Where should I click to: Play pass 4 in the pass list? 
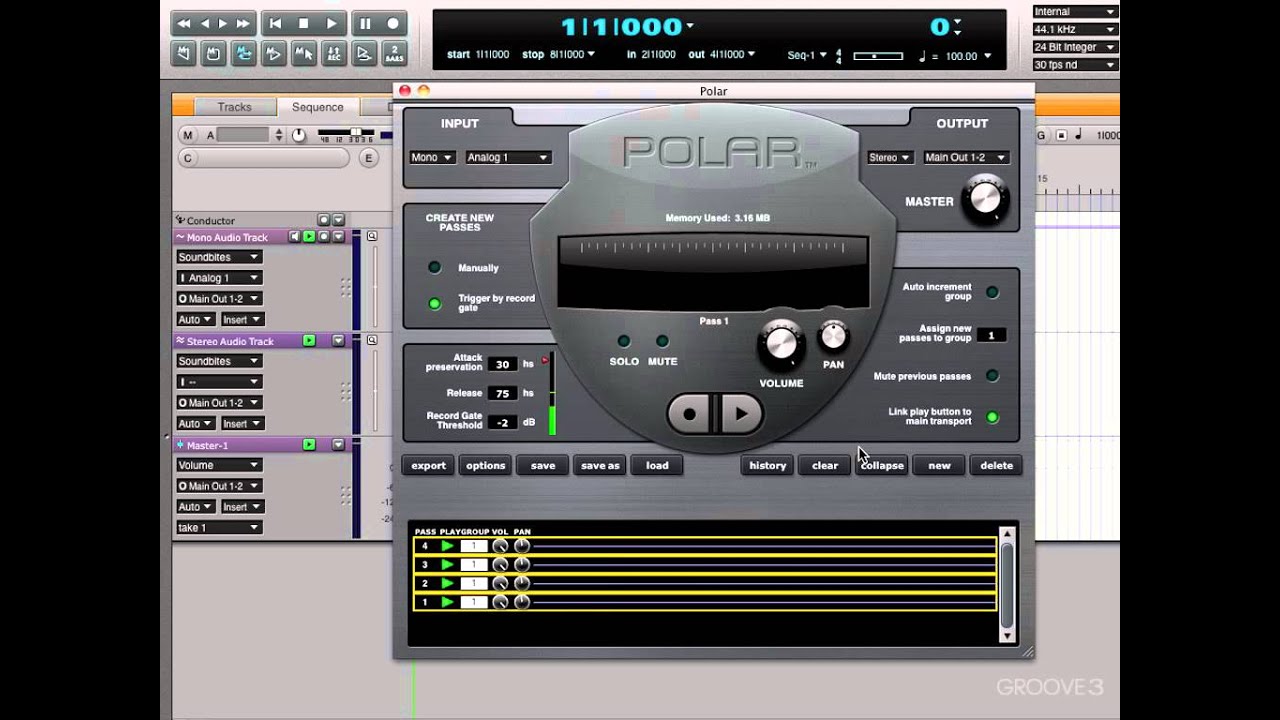(447, 546)
